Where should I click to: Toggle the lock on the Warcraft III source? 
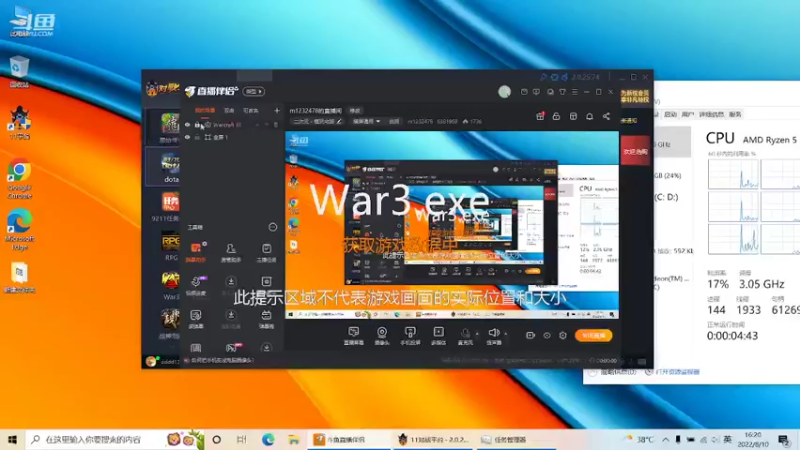197,124
